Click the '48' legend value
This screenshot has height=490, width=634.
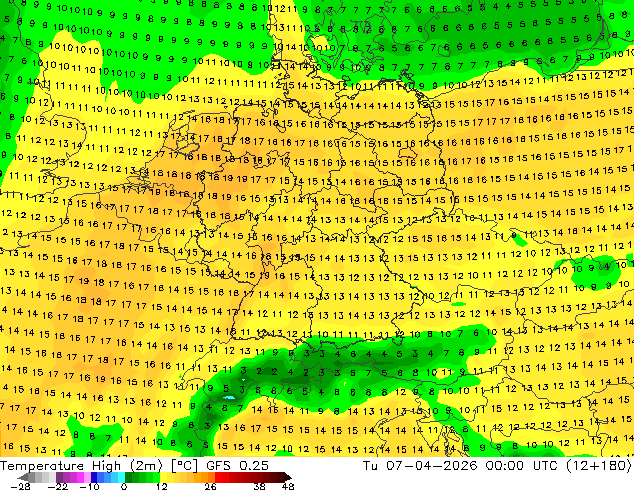tap(288, 486)
